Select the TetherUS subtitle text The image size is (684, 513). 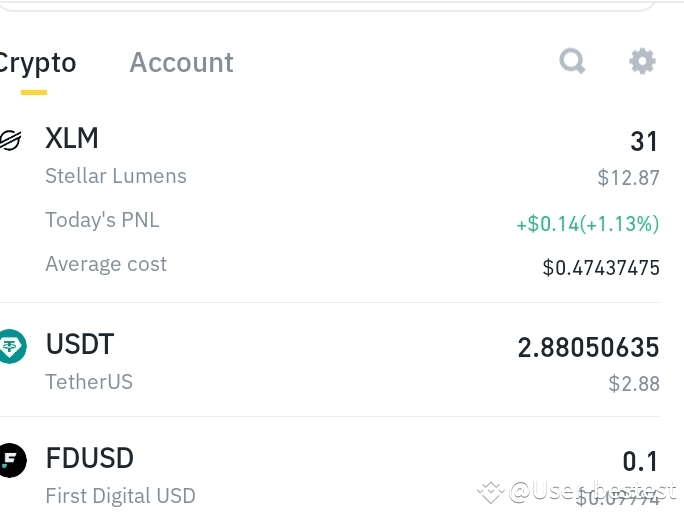[x=89, y=382]
